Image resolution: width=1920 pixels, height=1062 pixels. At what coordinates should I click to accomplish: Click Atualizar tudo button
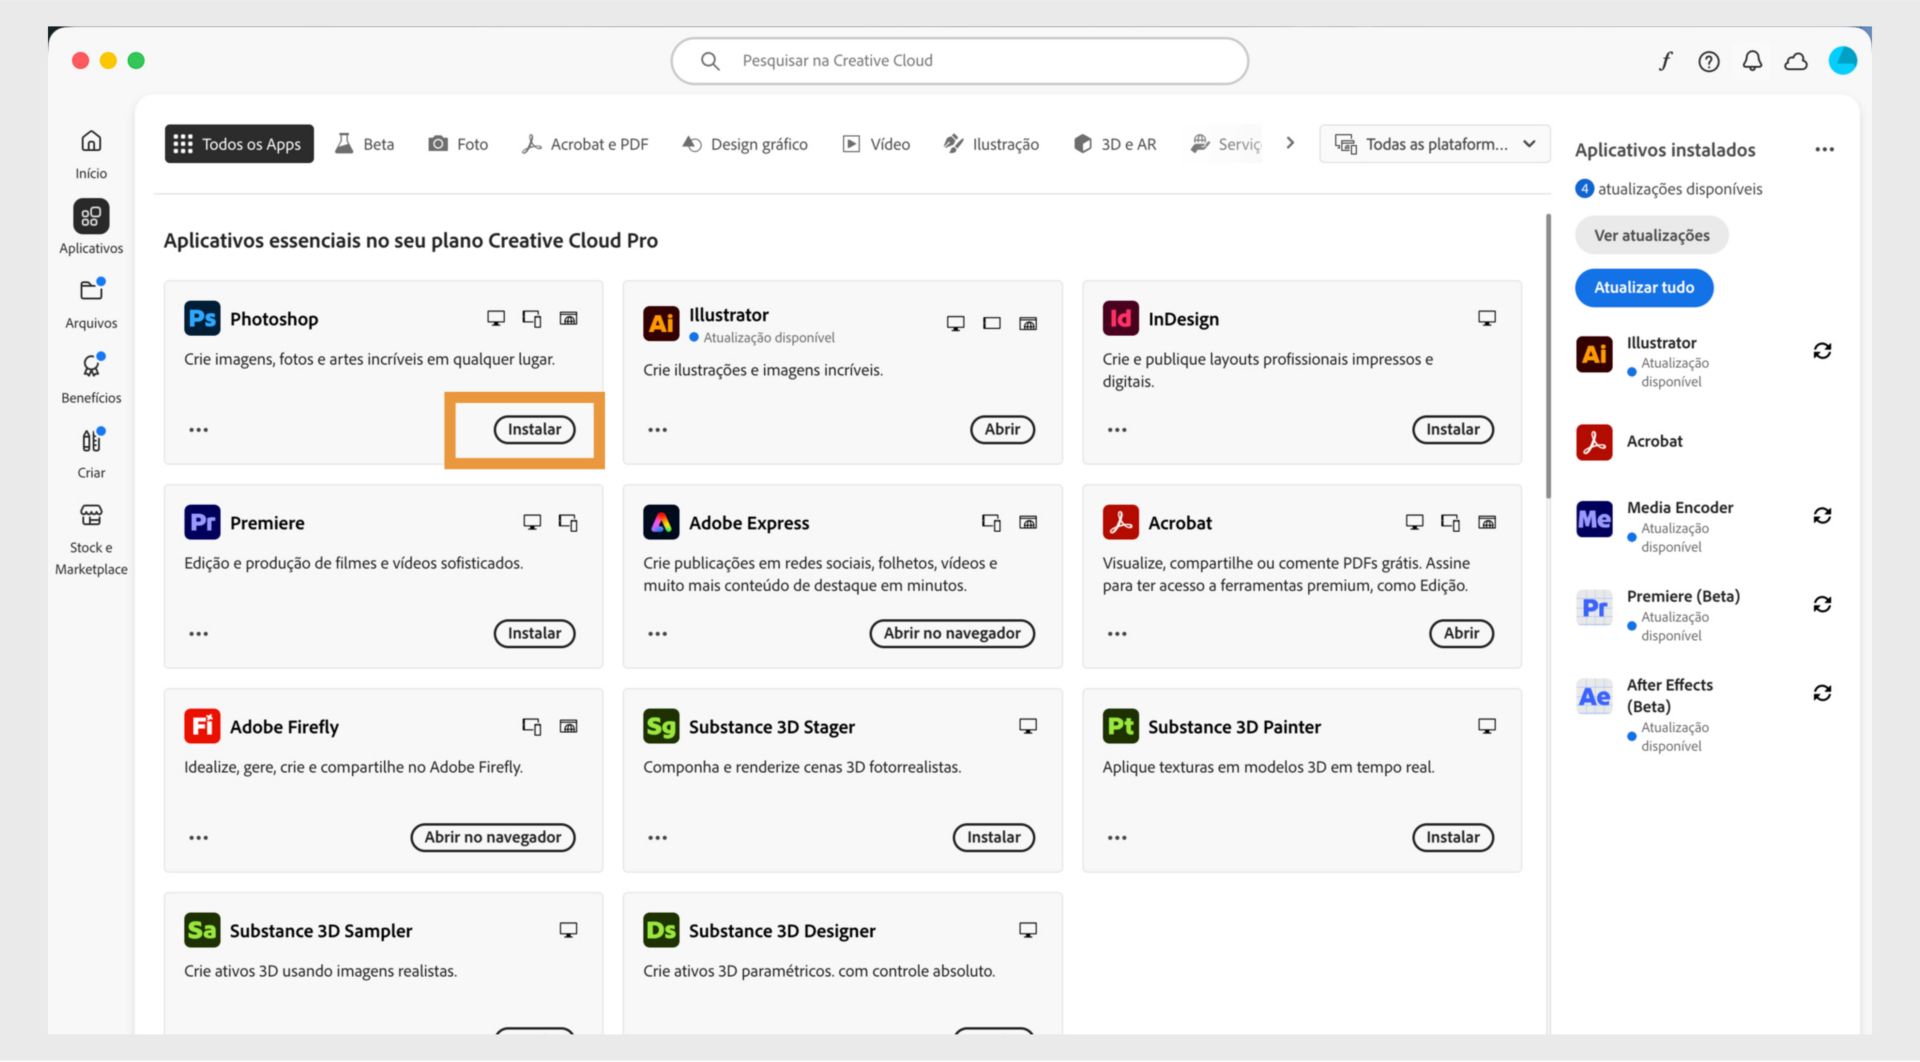click(1644, 288)
